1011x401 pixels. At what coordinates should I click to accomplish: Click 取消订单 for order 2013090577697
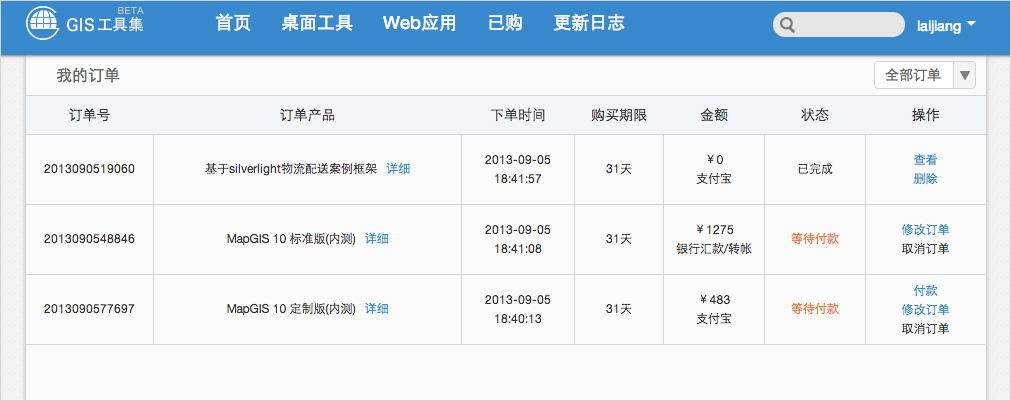pos(925,328)
